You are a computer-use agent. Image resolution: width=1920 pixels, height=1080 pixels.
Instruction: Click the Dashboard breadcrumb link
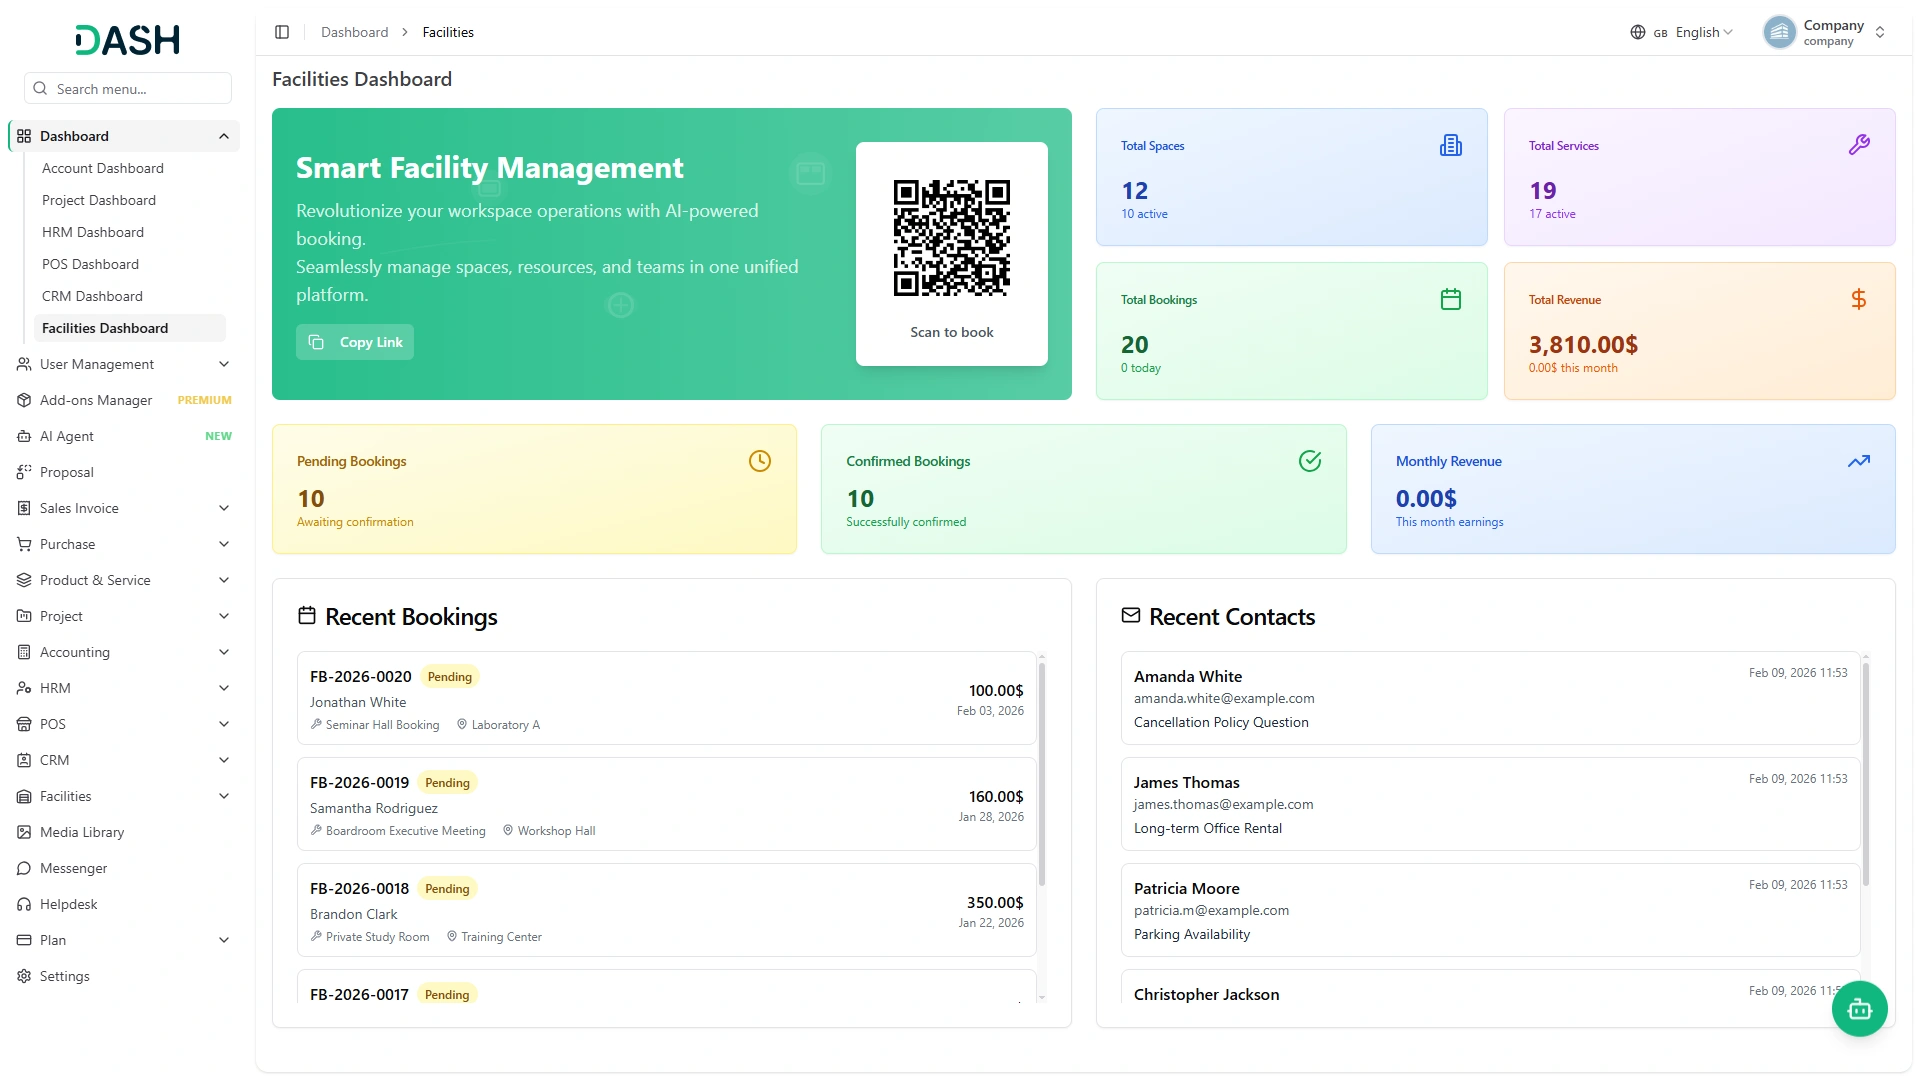[354, 32]
